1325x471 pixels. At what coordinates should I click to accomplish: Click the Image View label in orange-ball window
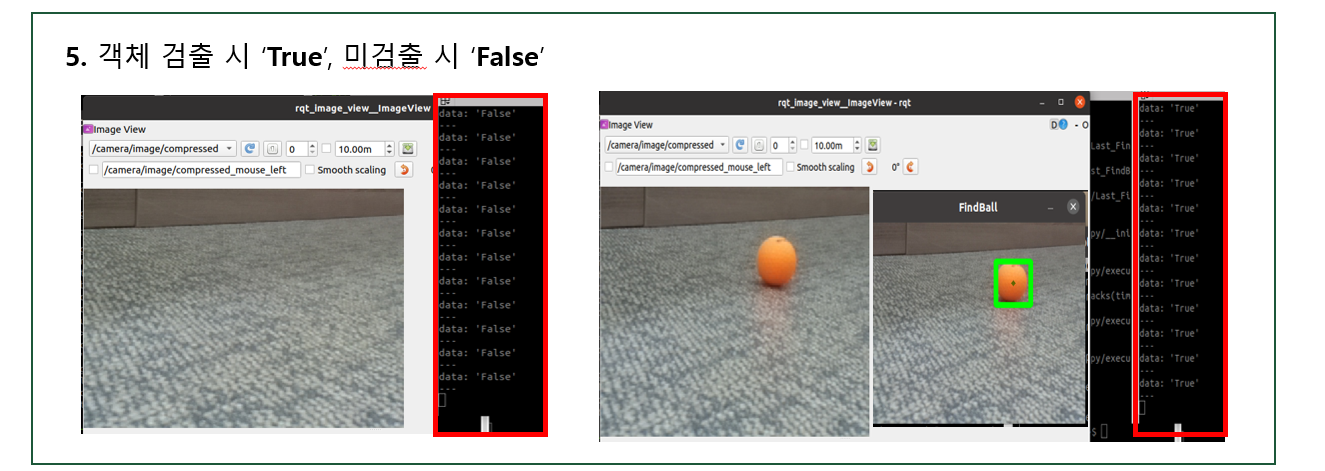click(x=631, y=125)
